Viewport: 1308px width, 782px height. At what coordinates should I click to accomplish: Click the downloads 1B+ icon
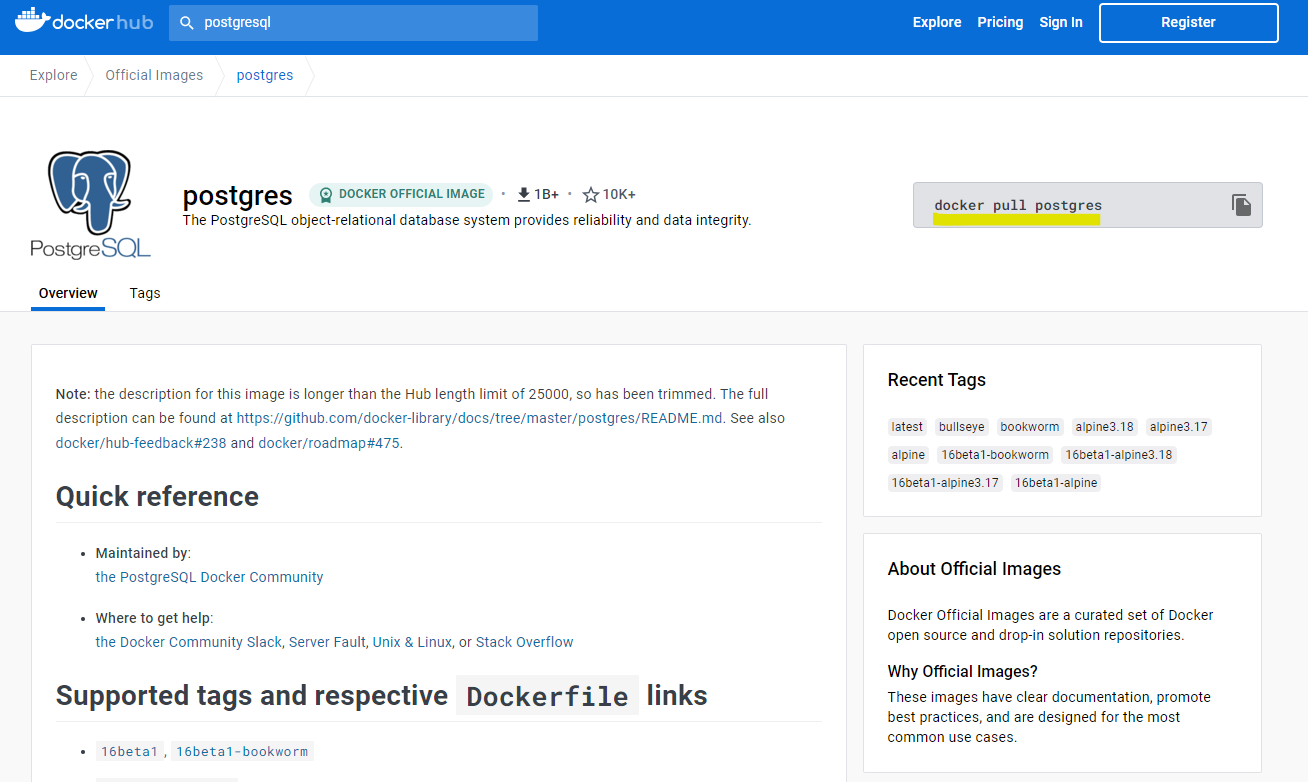[x=523, y=195]
